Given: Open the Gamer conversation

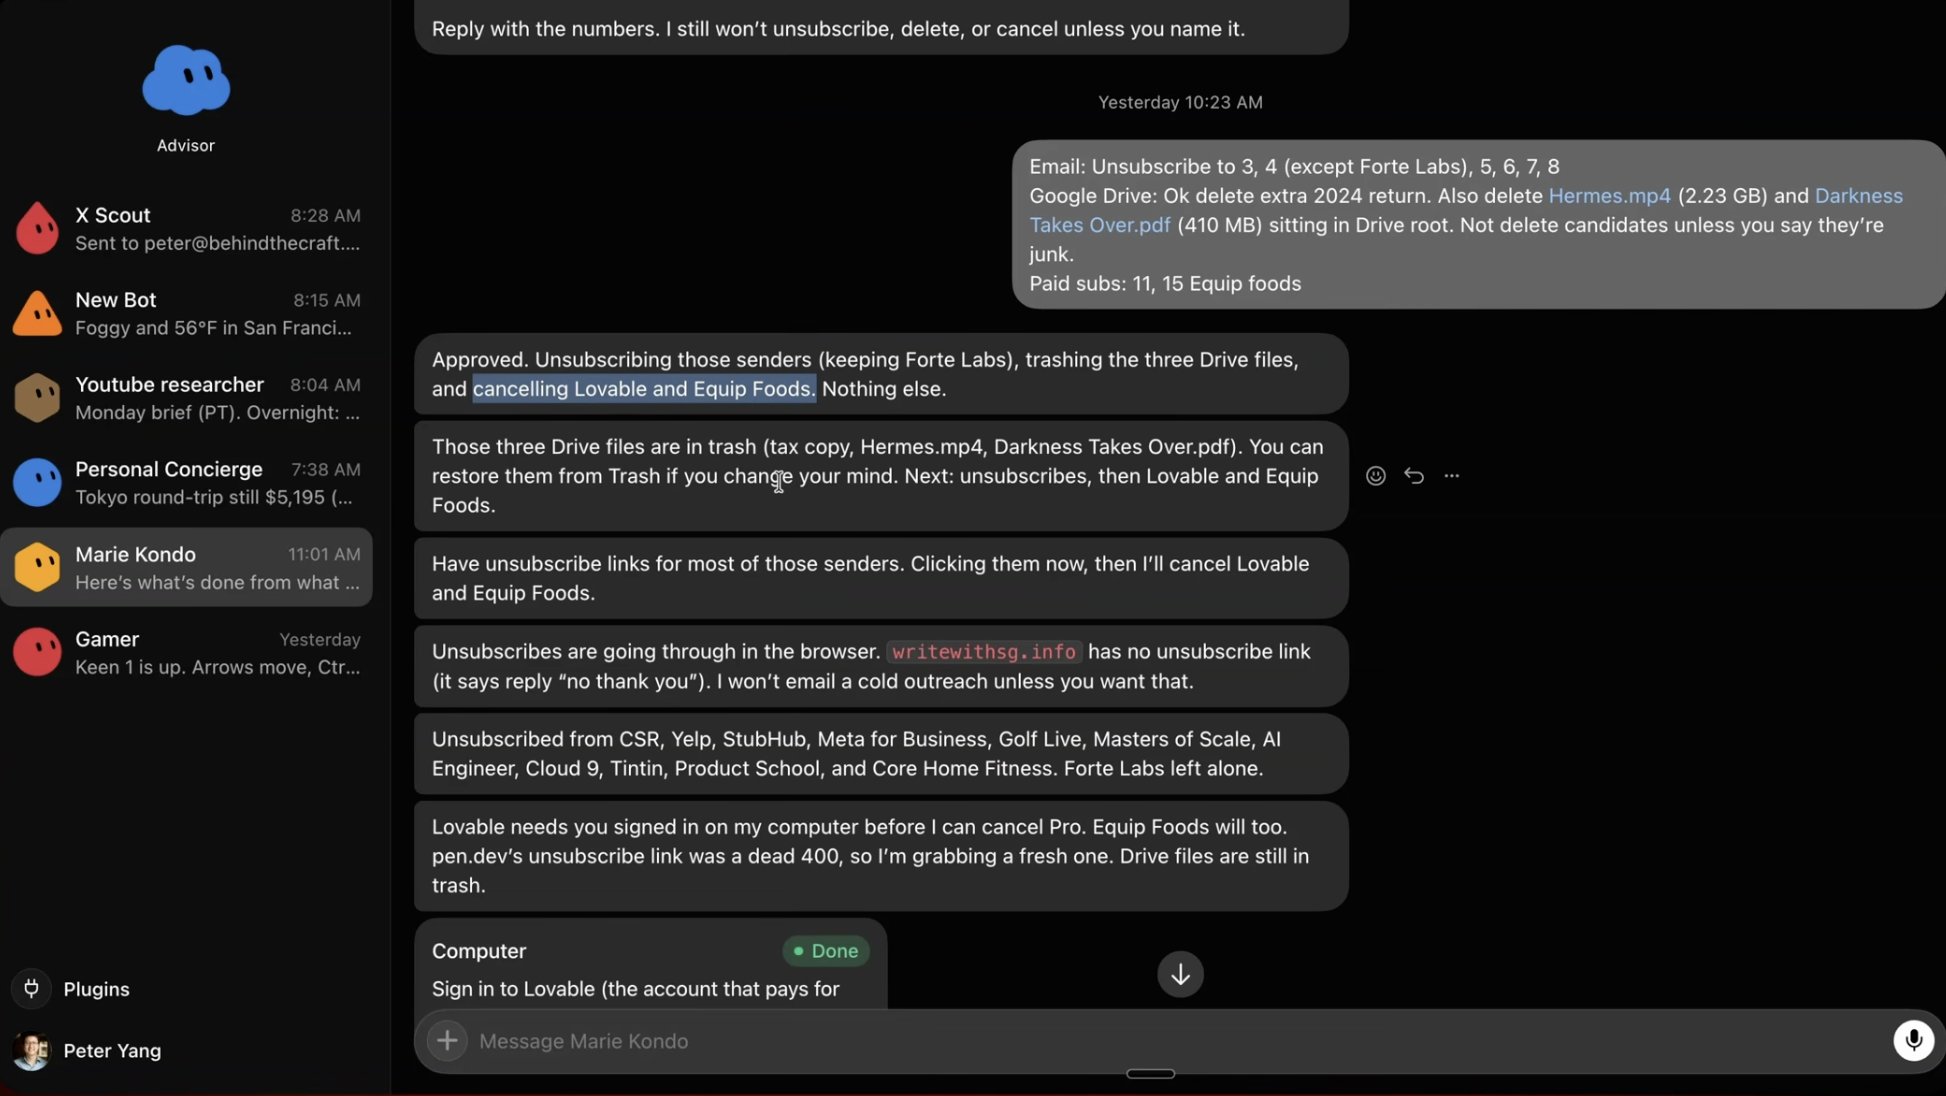Looking at the screenshot, I should coord(187,652).
